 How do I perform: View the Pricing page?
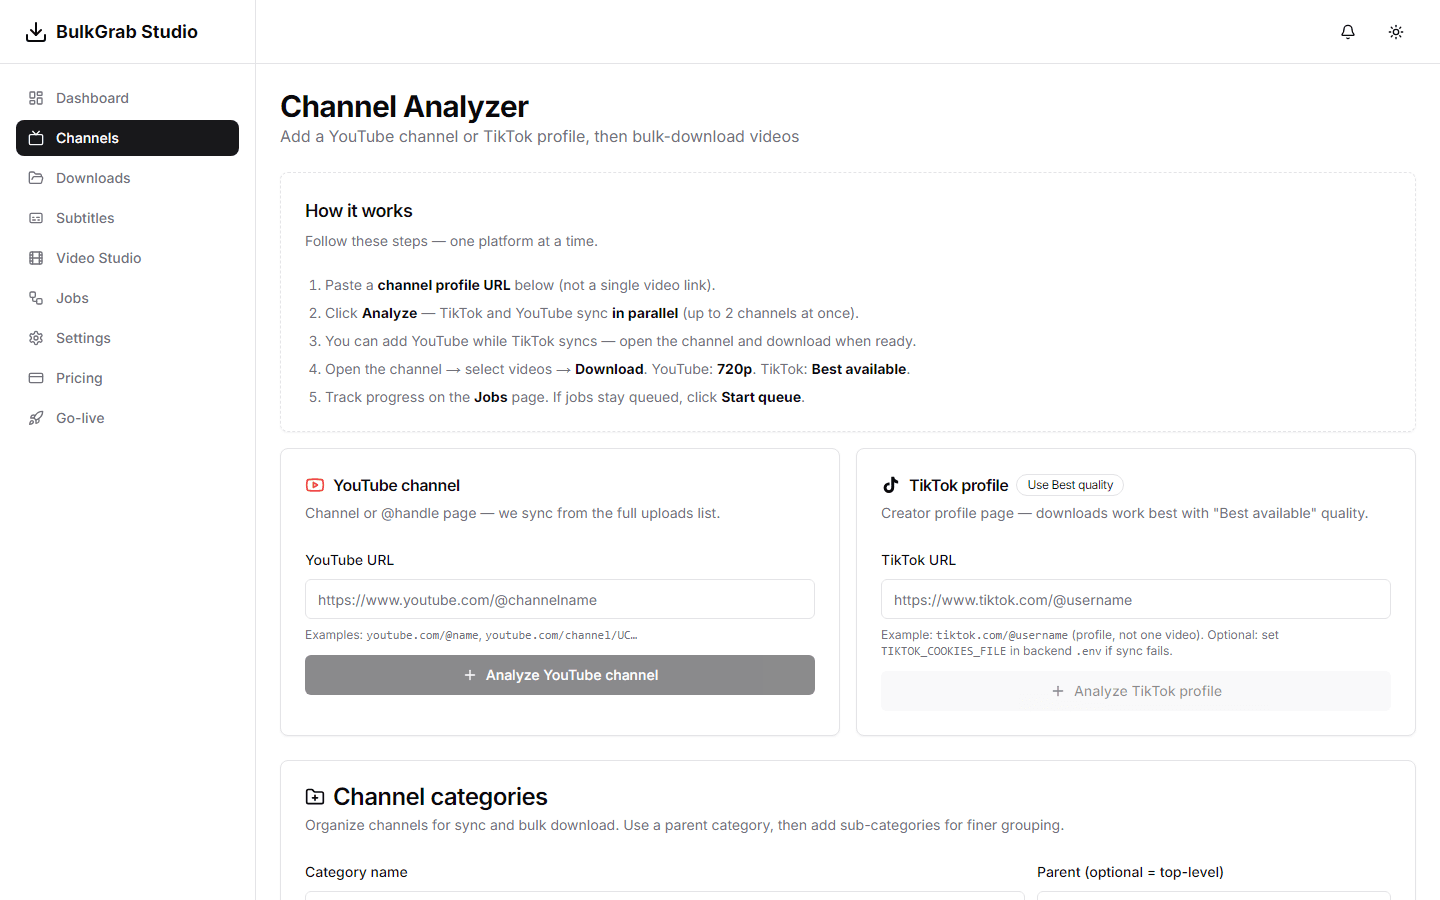pyautogui.click(x=127, y=378)
